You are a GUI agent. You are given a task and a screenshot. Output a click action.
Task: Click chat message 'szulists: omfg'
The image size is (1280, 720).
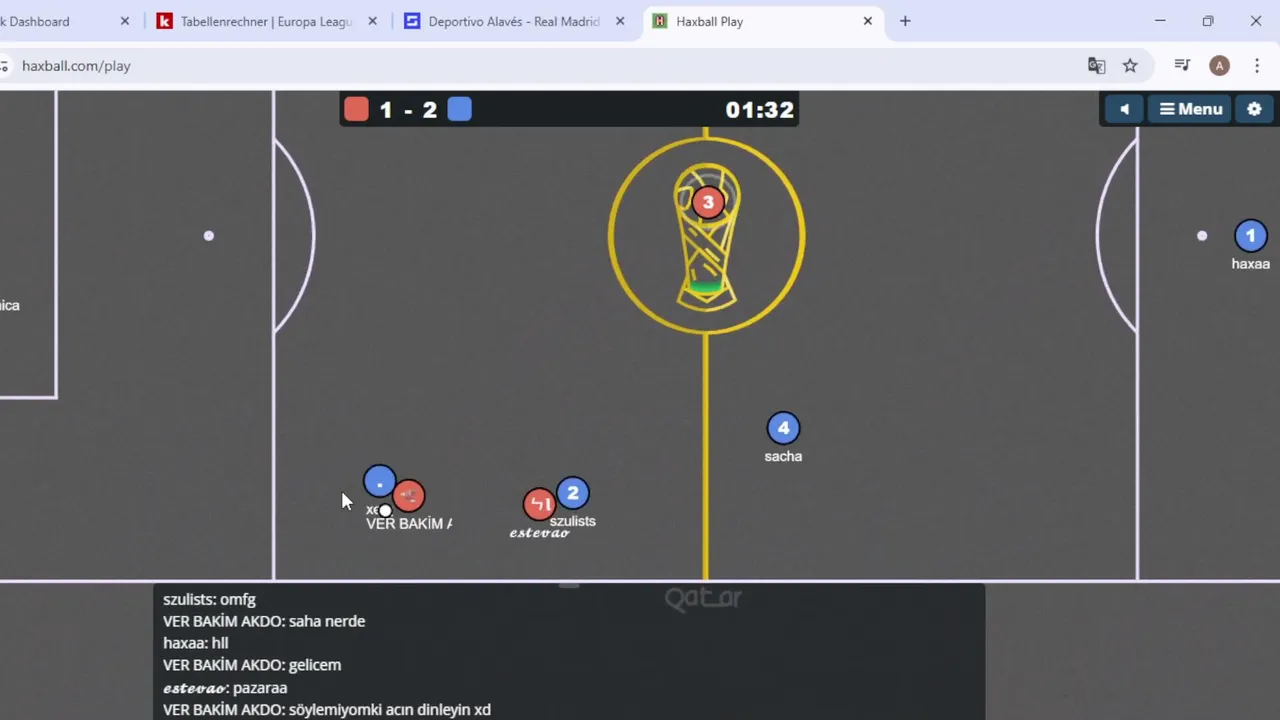tap(209, 599)
